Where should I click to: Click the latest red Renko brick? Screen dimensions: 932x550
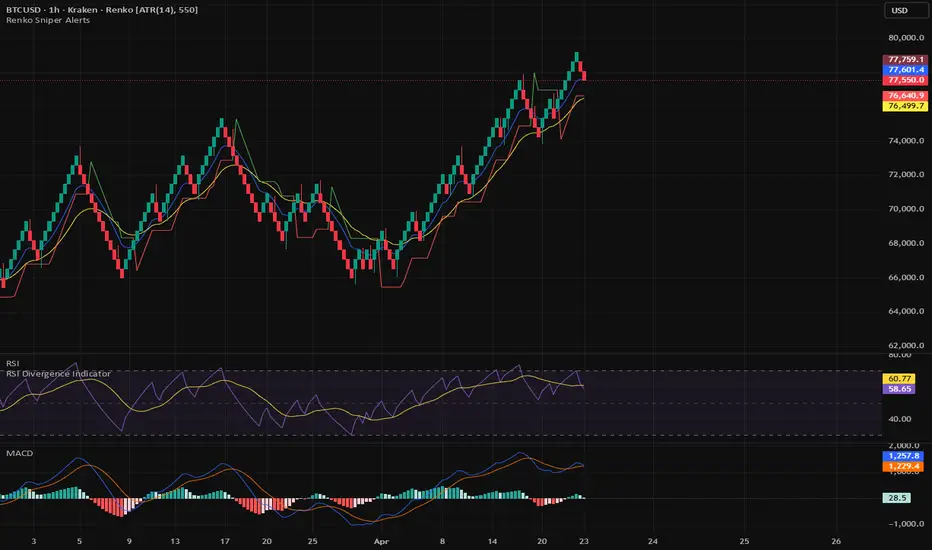pyautogui.click(x=584, y=76)
